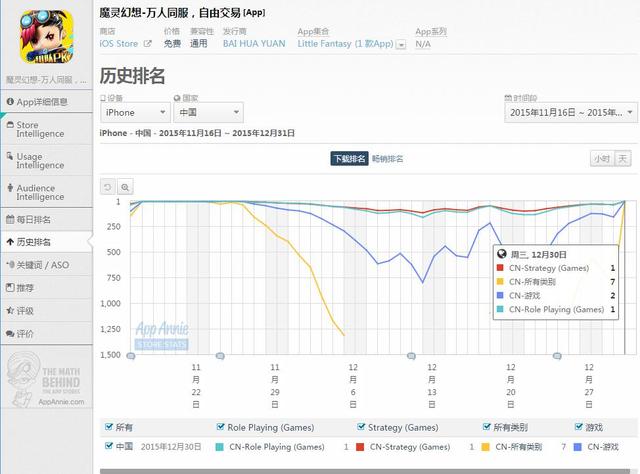Click the icon beside 推荐
The height and width of the screenshot is (474, 640).
point(10,287)
